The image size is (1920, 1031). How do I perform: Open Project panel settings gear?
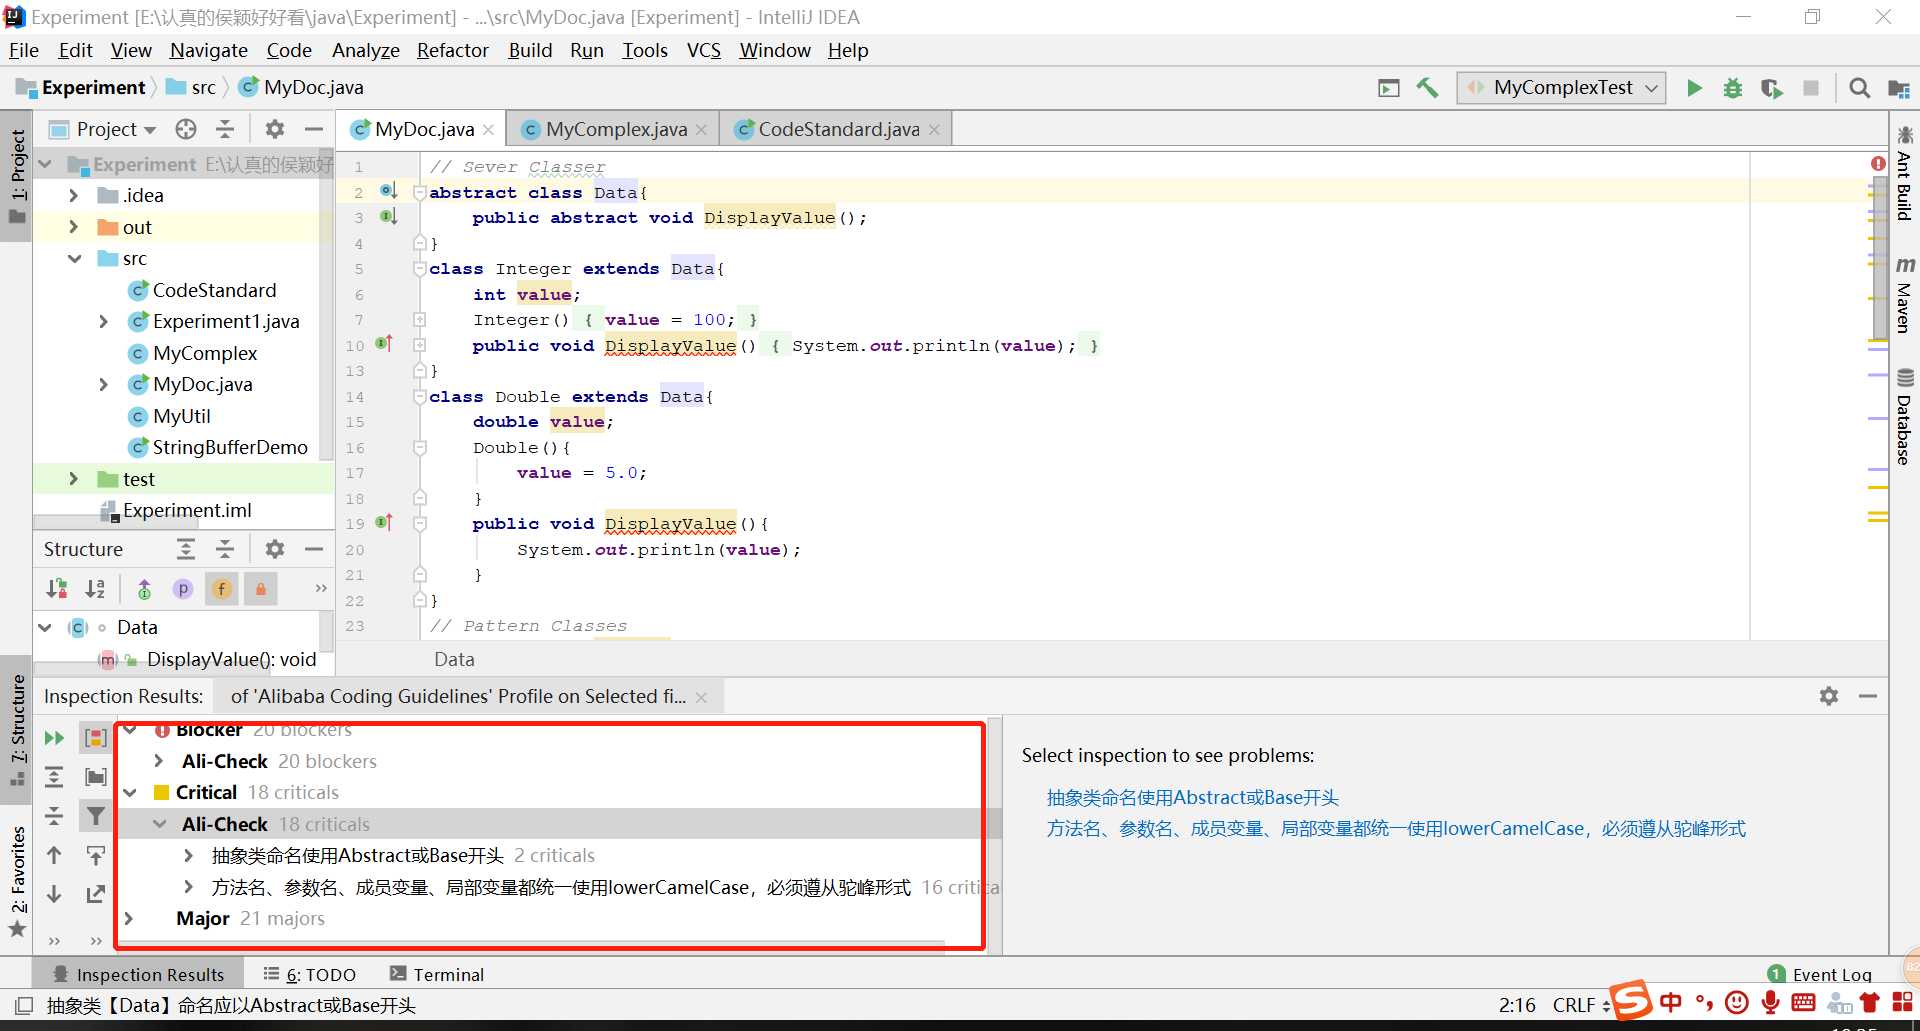274,129
